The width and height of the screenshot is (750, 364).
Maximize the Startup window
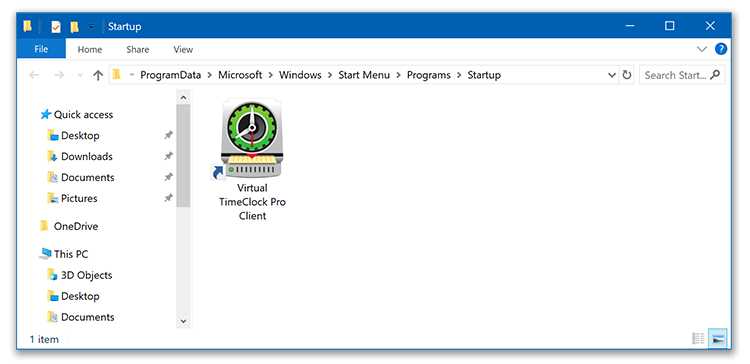click(x=670, y=26)
